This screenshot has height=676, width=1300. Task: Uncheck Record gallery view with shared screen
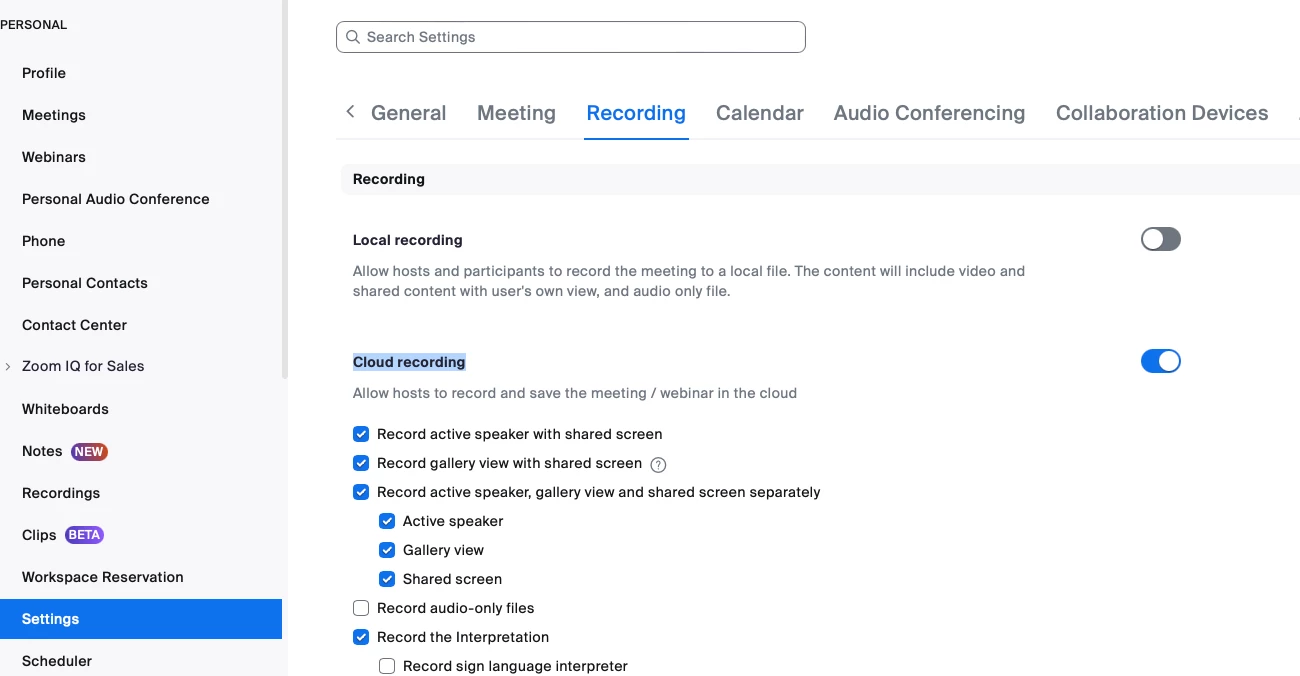(x=361, y=463)
